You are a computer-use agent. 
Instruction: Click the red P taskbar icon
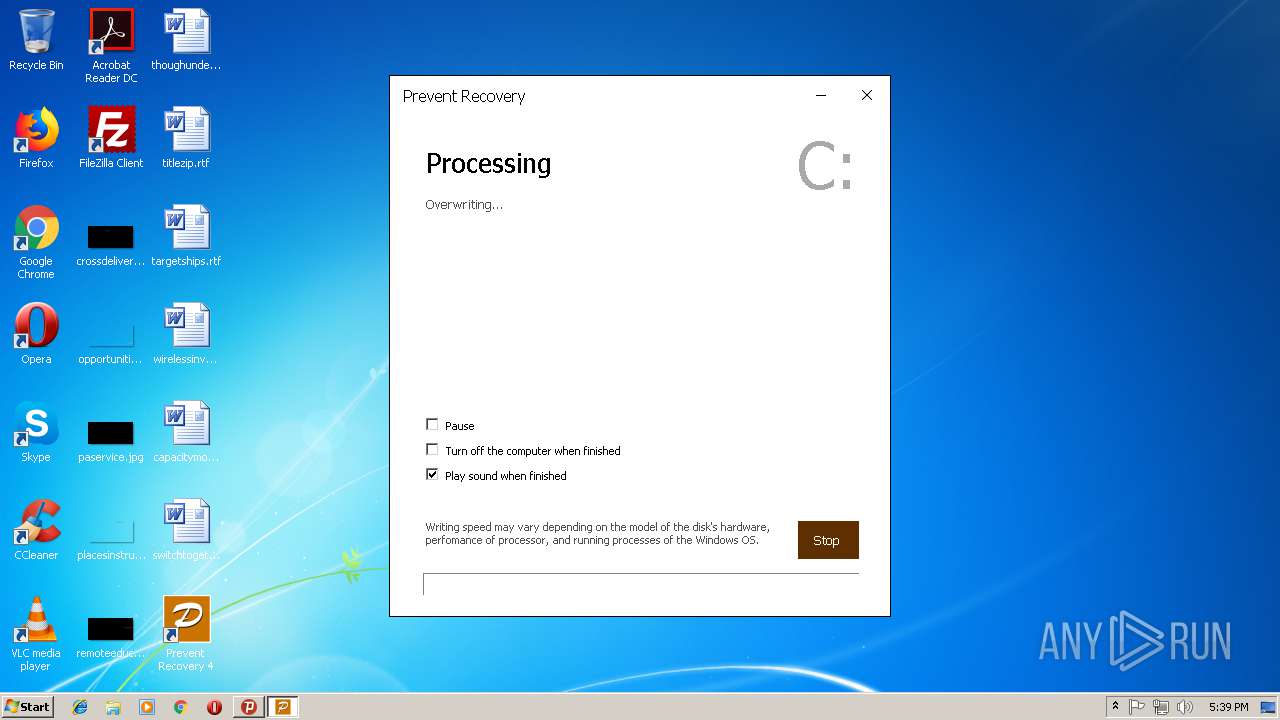tap(249, 707)
